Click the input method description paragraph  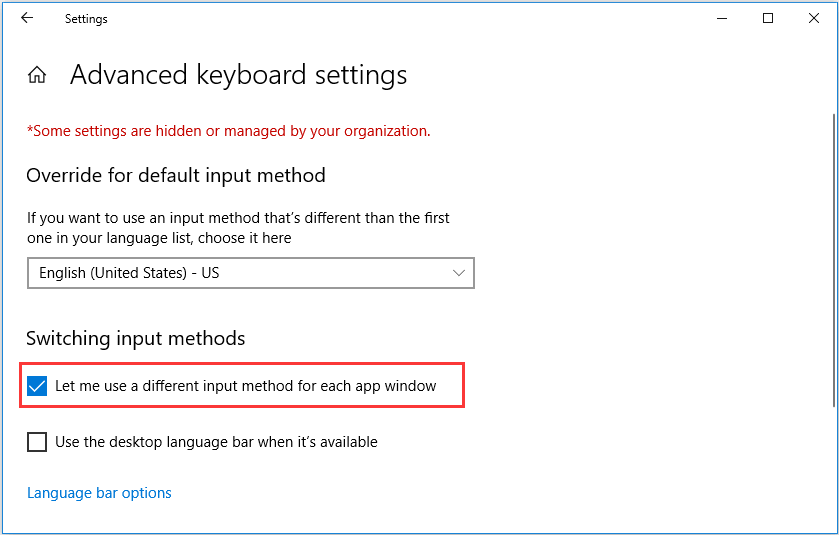click(238, 228)
